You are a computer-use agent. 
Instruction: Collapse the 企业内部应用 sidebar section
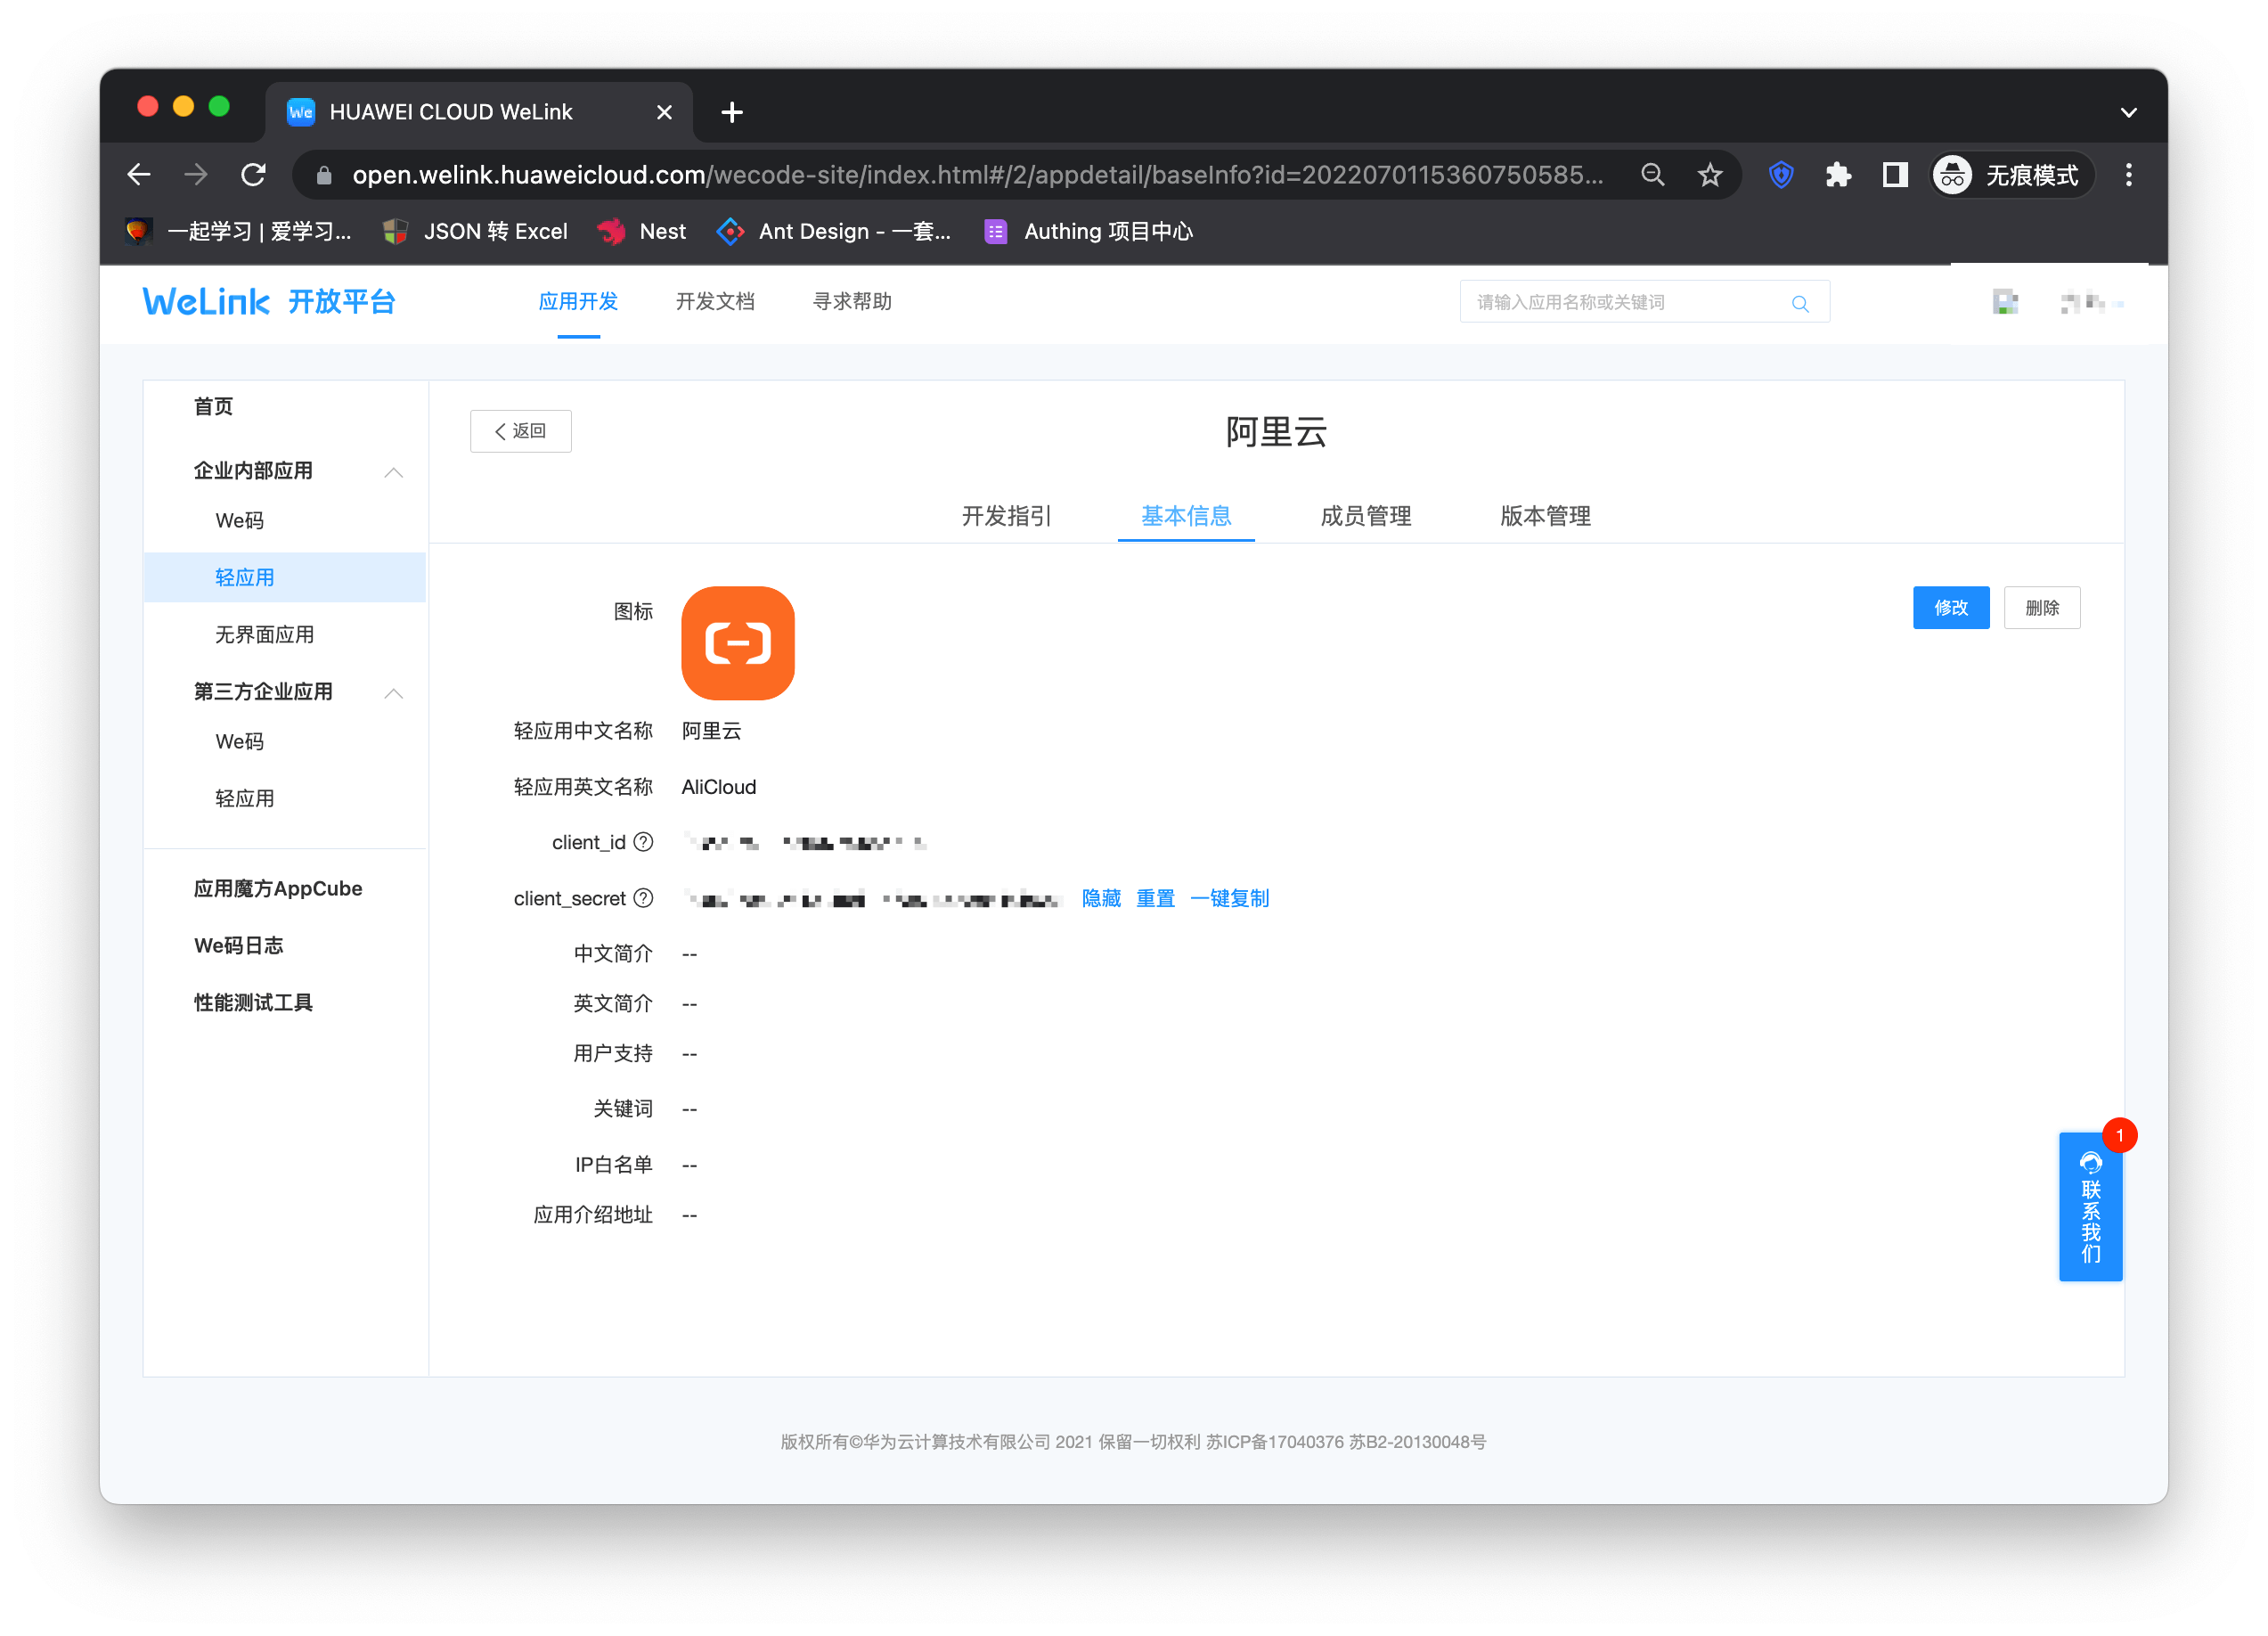coord(393,472)
